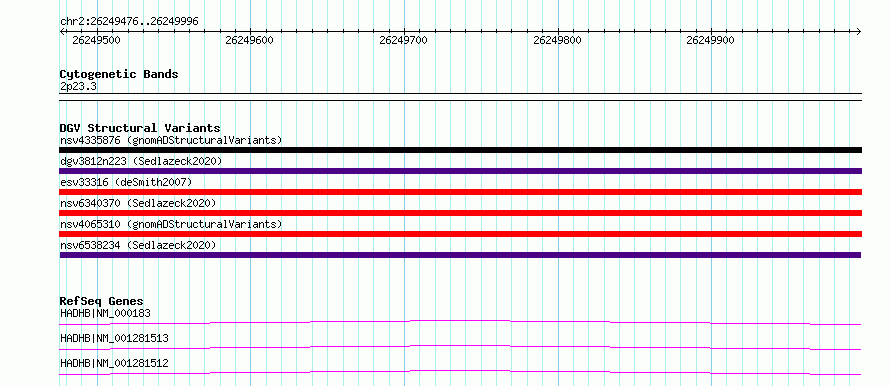Click the purple nsv6538234 variant bar
This screenshot has height=386, width=890.
tap(460, 255)
